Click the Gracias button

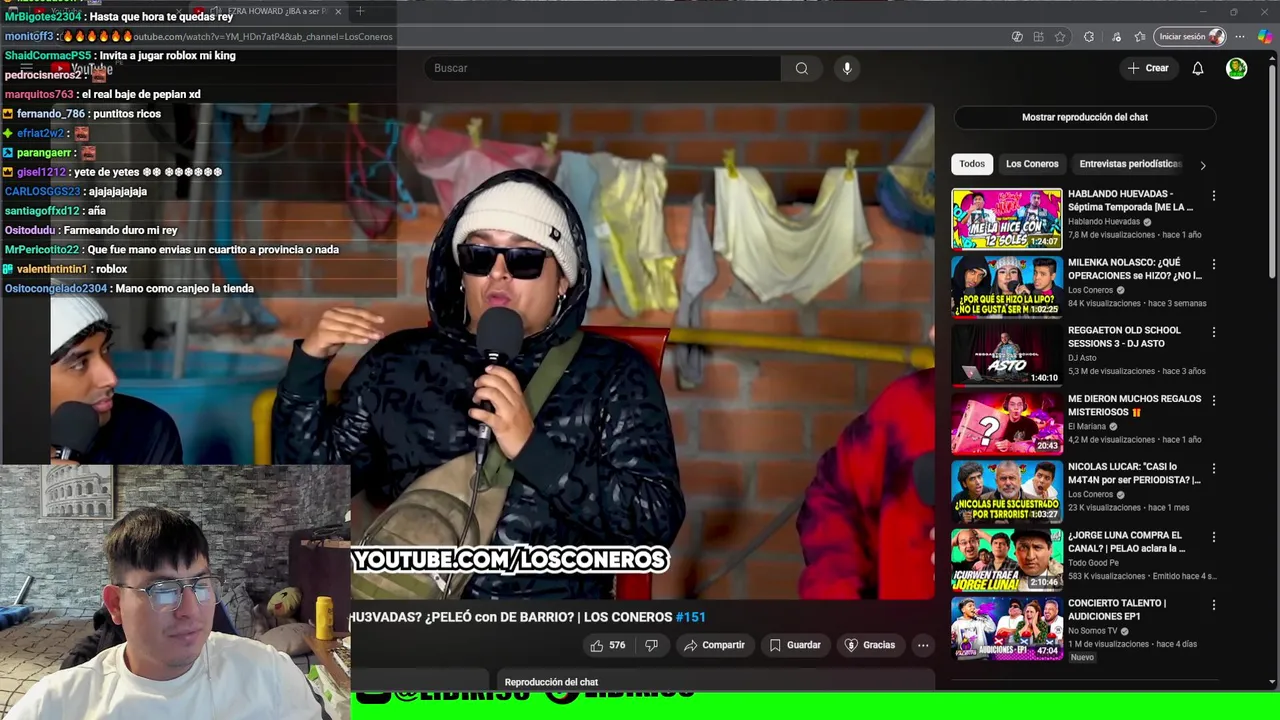pyautogui.click(x=870, y=645)
